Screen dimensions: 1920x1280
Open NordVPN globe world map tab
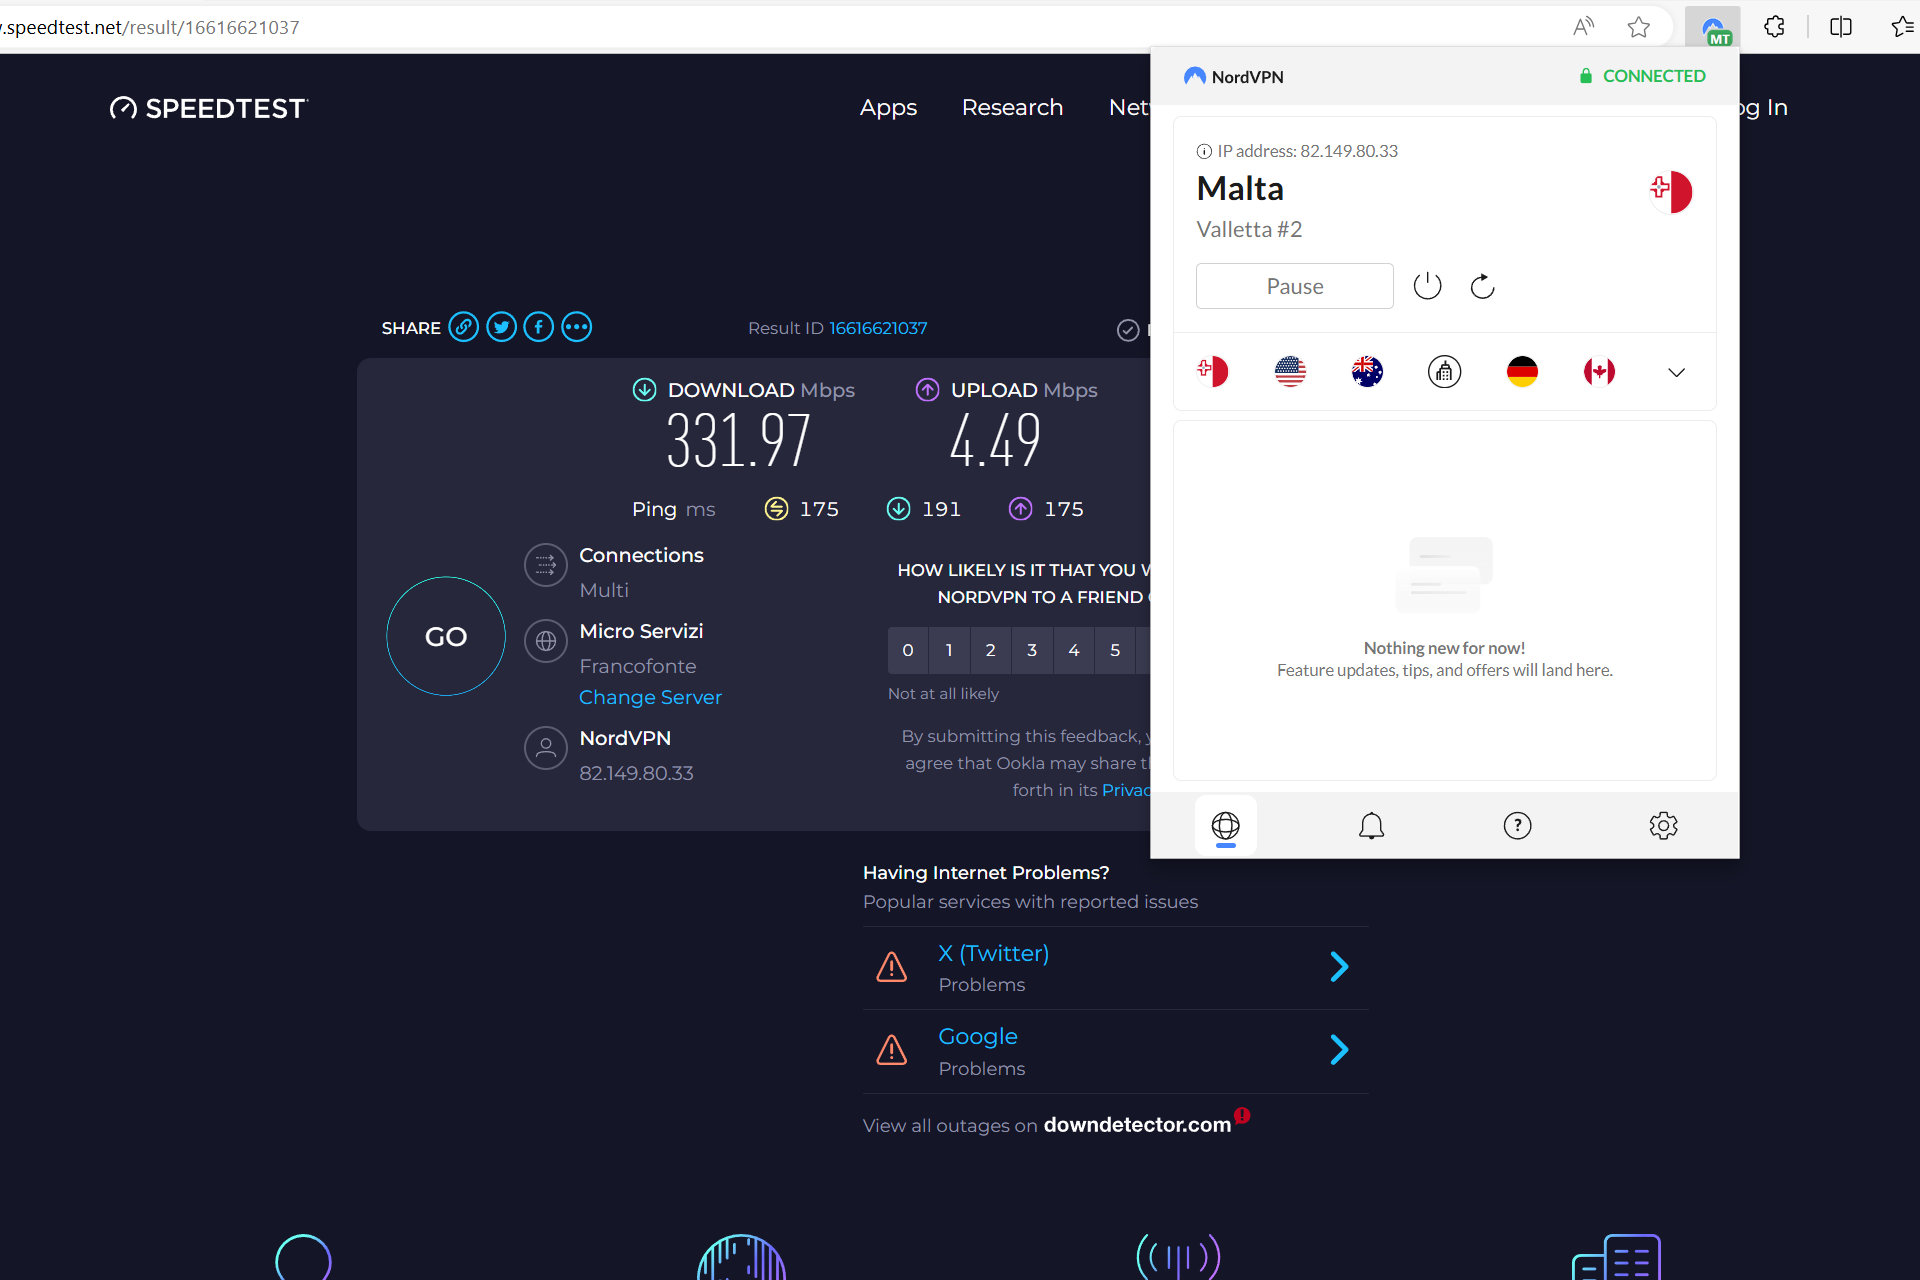point(1226,824)
